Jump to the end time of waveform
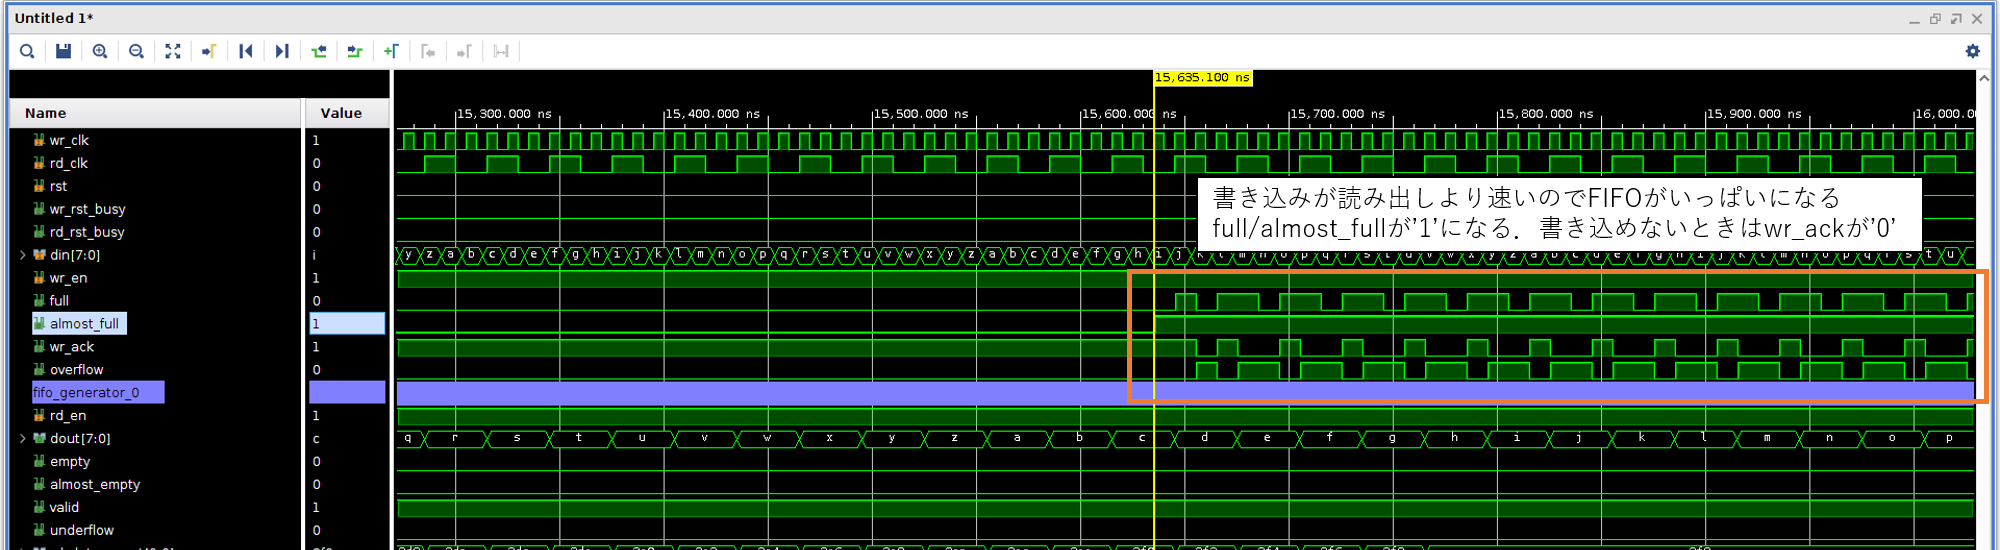 pyautogui.click(x=282, y=51)
